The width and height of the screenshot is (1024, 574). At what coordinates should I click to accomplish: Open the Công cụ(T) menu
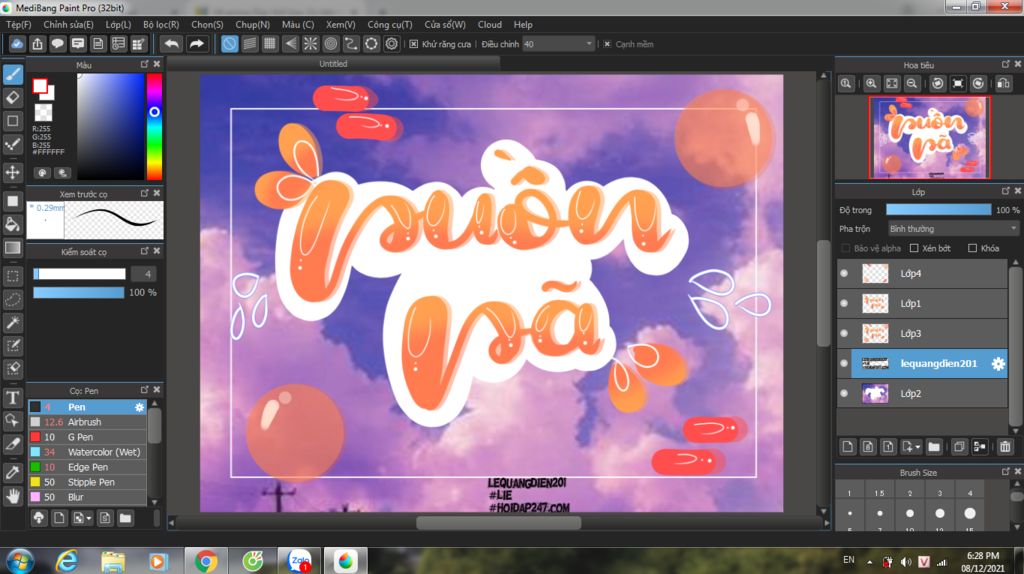(390, 24)
